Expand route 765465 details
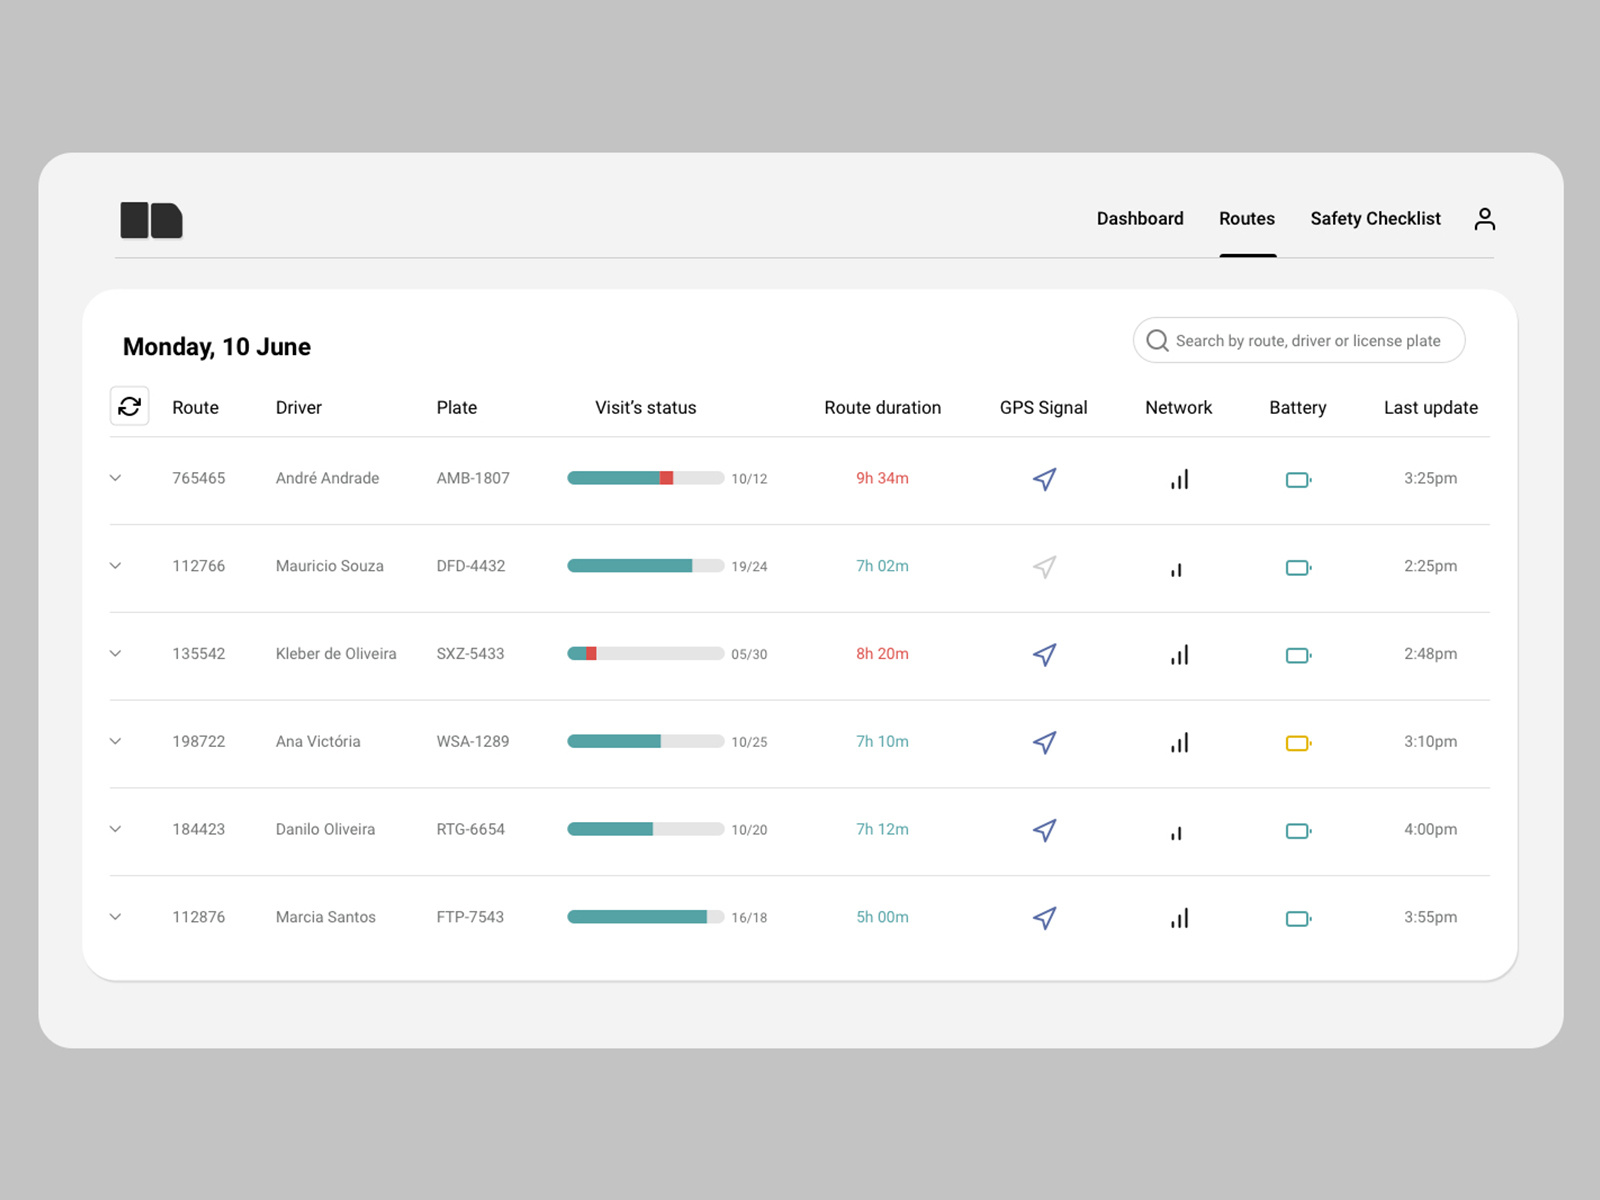1600x1200 pixels. (115, 479)
